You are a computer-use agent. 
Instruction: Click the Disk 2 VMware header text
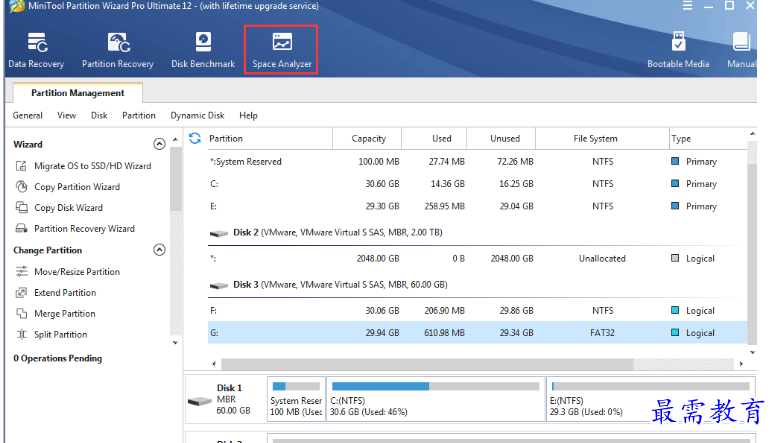[338, 233]
